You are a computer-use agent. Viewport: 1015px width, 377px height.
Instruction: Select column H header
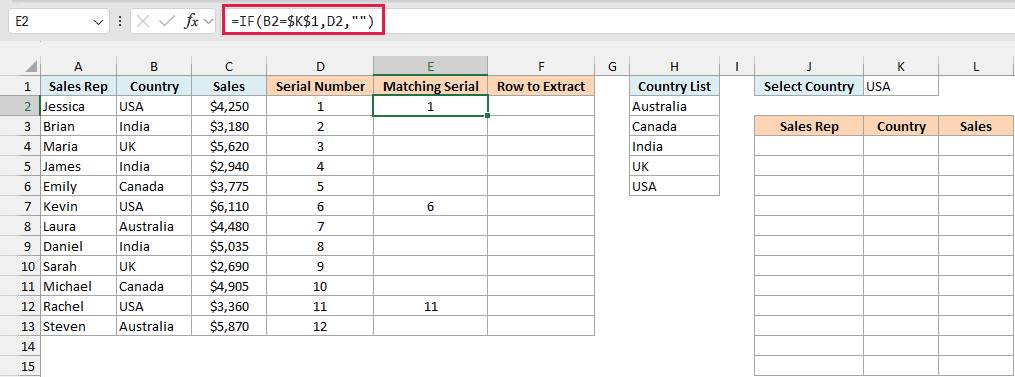click(675, 66)
